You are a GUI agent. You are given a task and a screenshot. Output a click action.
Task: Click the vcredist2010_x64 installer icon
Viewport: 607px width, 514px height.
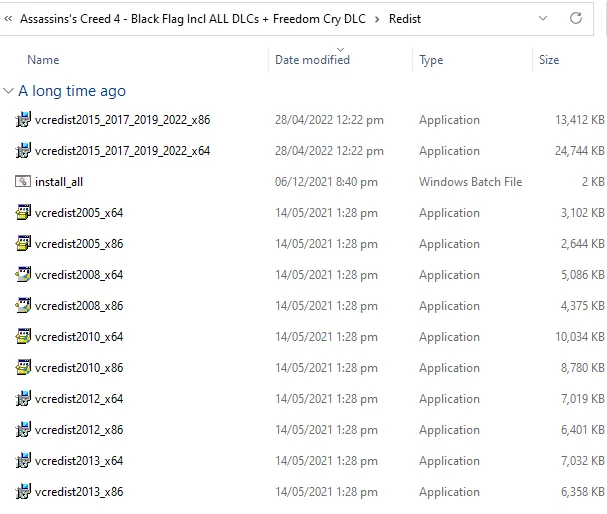pos(23,336)
